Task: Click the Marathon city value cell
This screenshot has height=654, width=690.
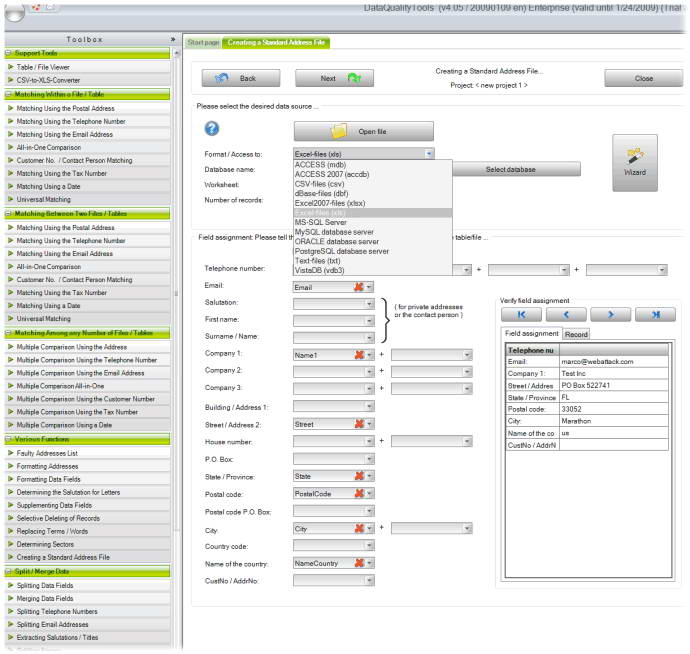Action: coord(614,421)
